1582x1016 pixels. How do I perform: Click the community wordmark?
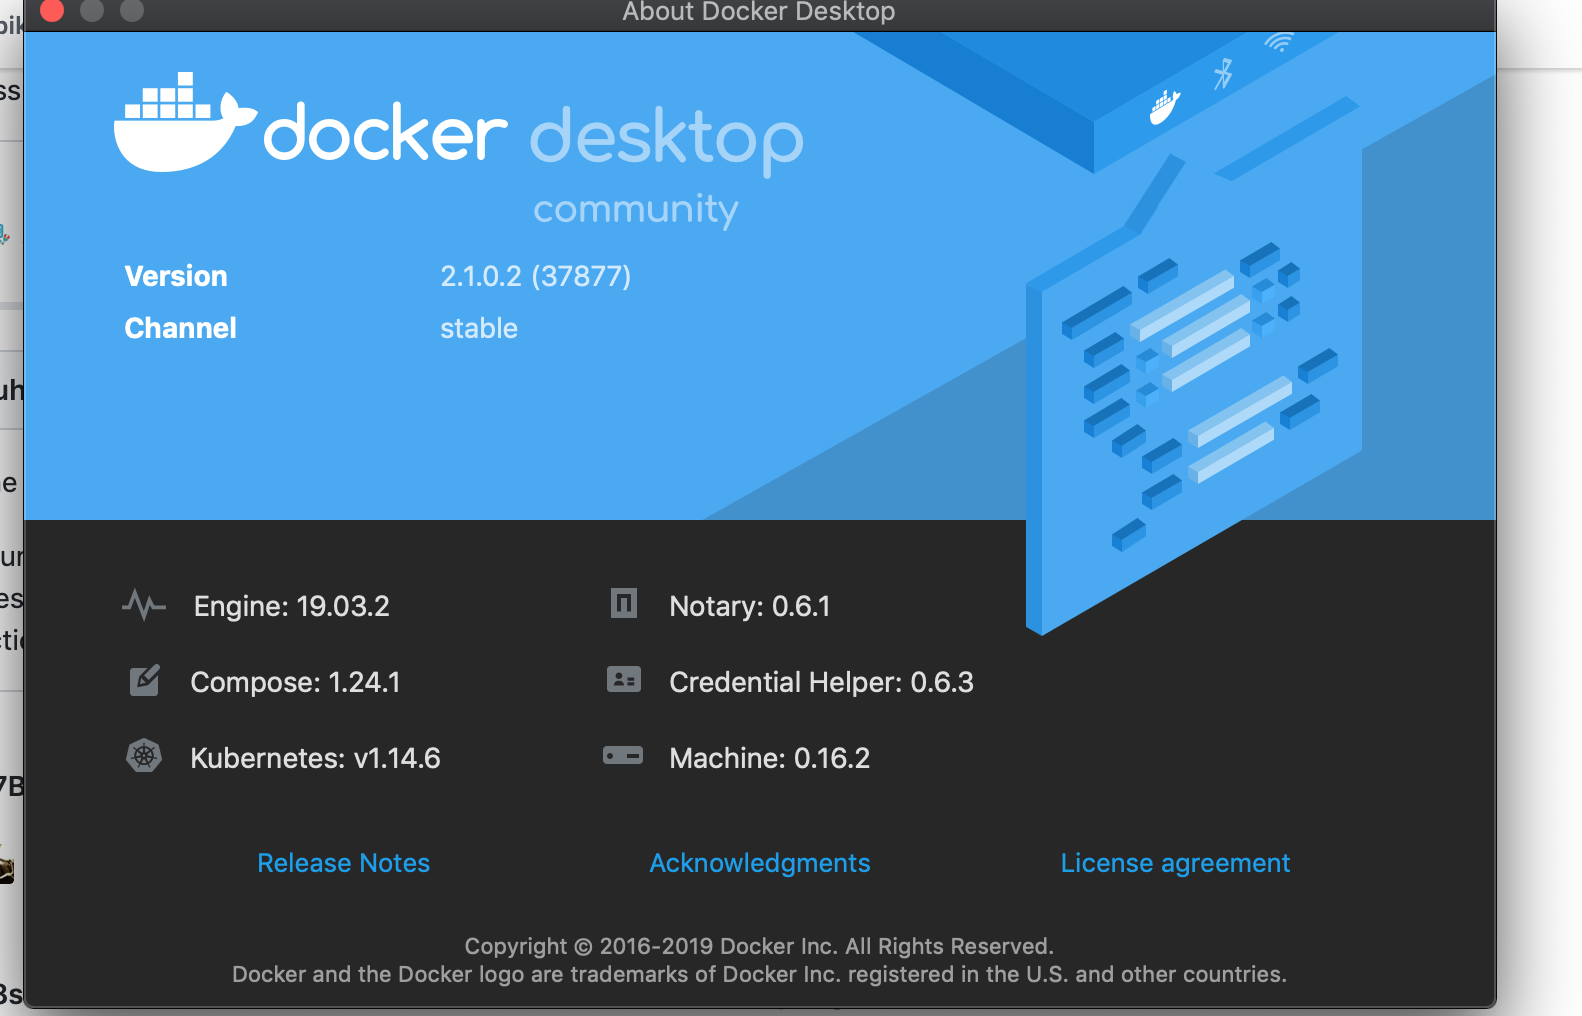tap(636, 210)
